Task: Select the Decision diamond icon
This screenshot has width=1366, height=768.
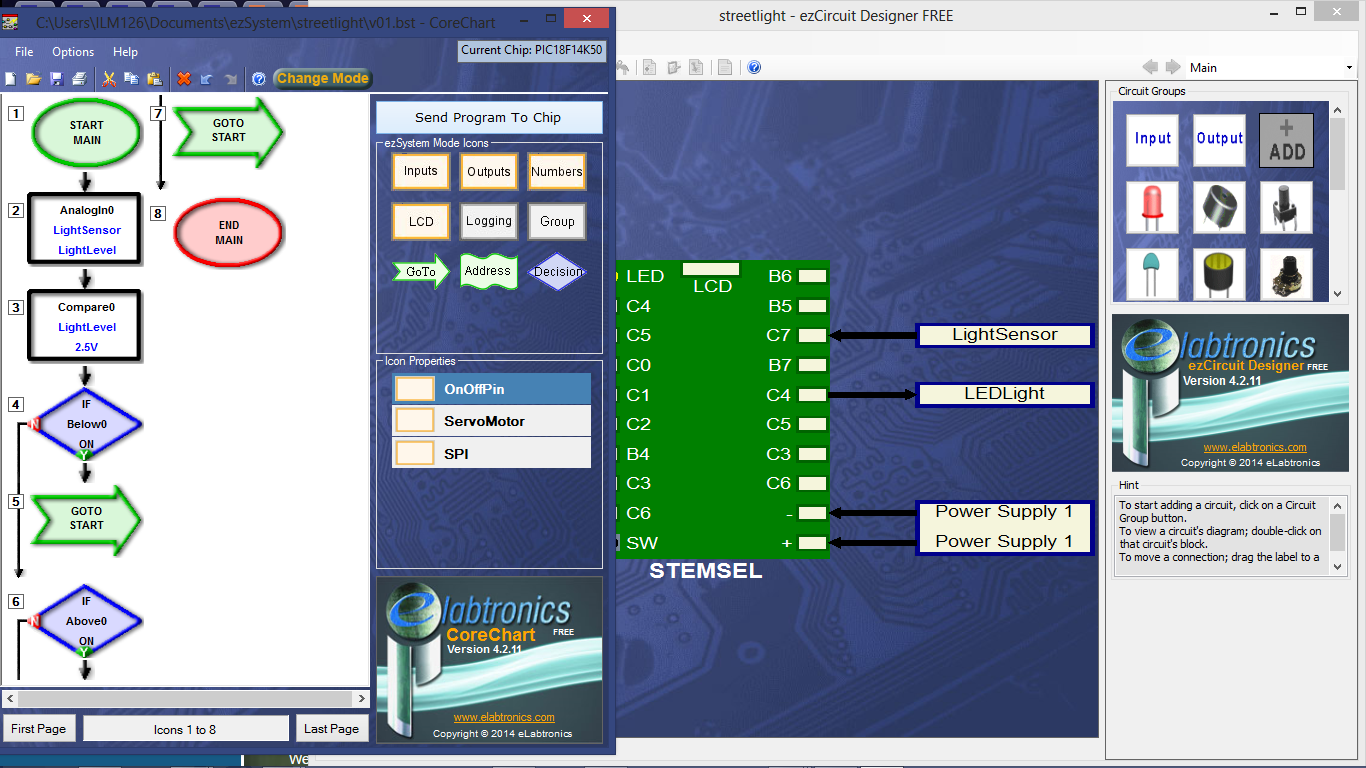Action: pyautogui.click(x=557, y=271)
